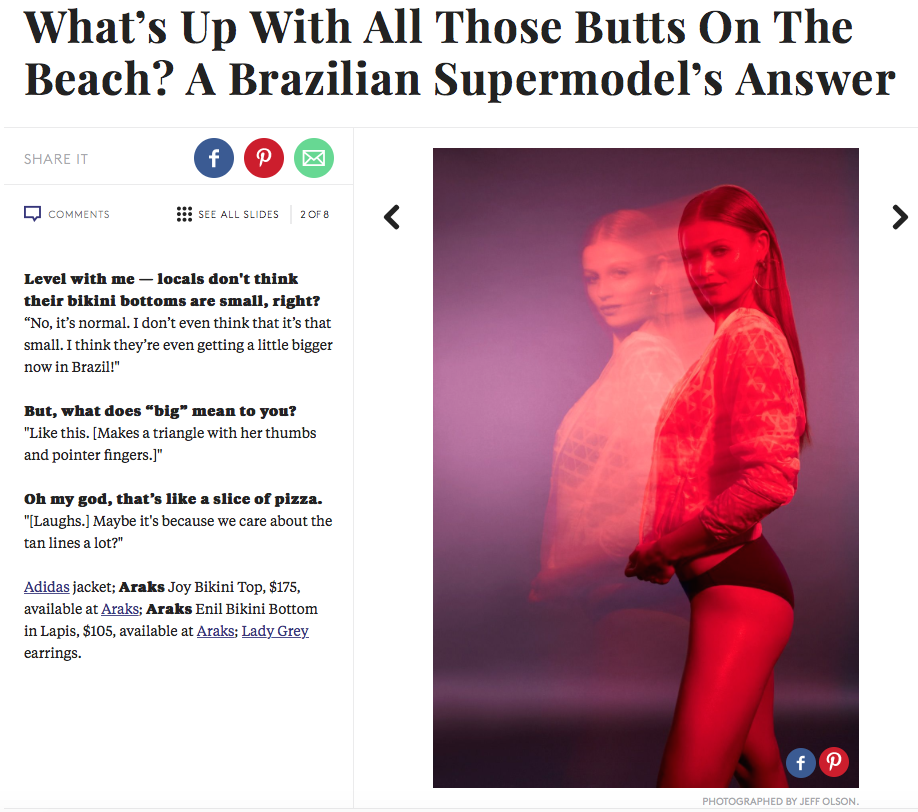Click the COMMENTS label
The width and height of the screenshot is (918, 812).
pyautogui.click(x=79, y=214)
